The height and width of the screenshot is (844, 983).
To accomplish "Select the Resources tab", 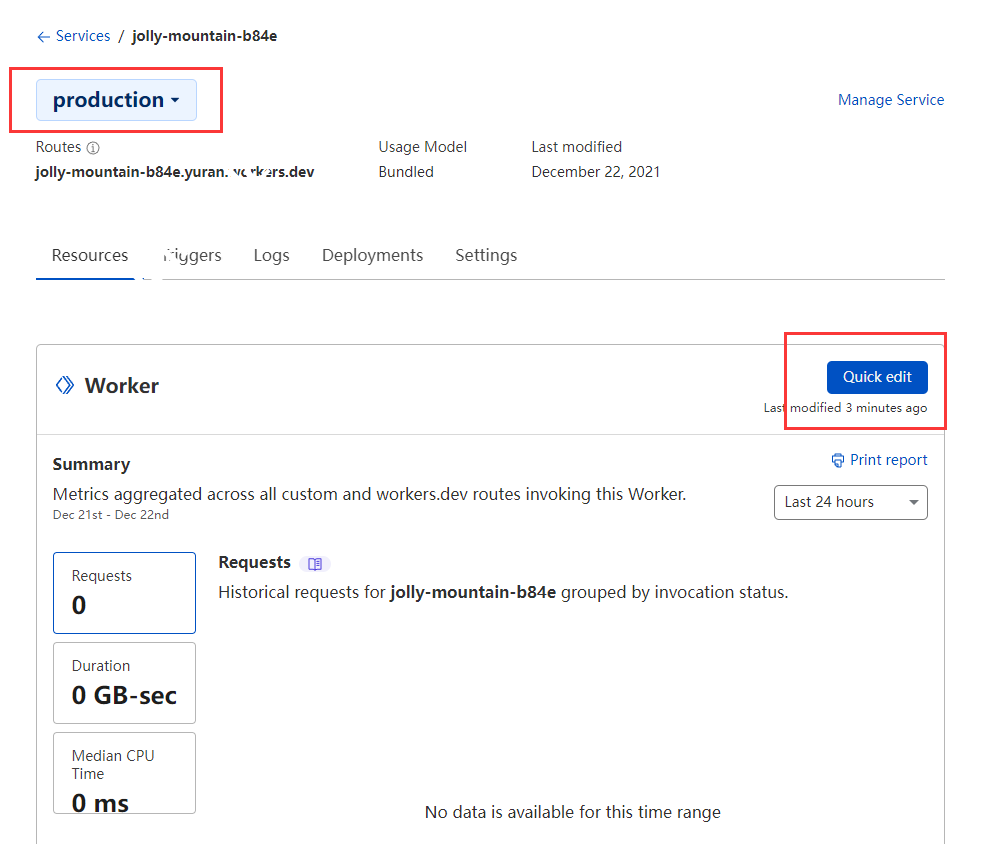I will point(90,255).
